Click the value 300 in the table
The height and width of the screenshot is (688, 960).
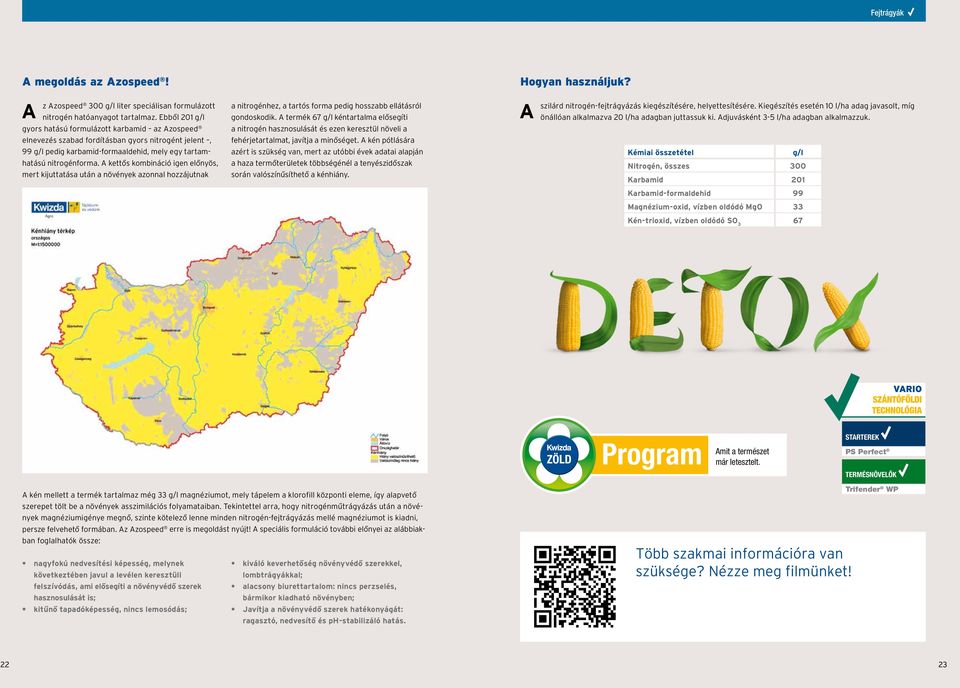pyautogui.click(x=797, y=166)
